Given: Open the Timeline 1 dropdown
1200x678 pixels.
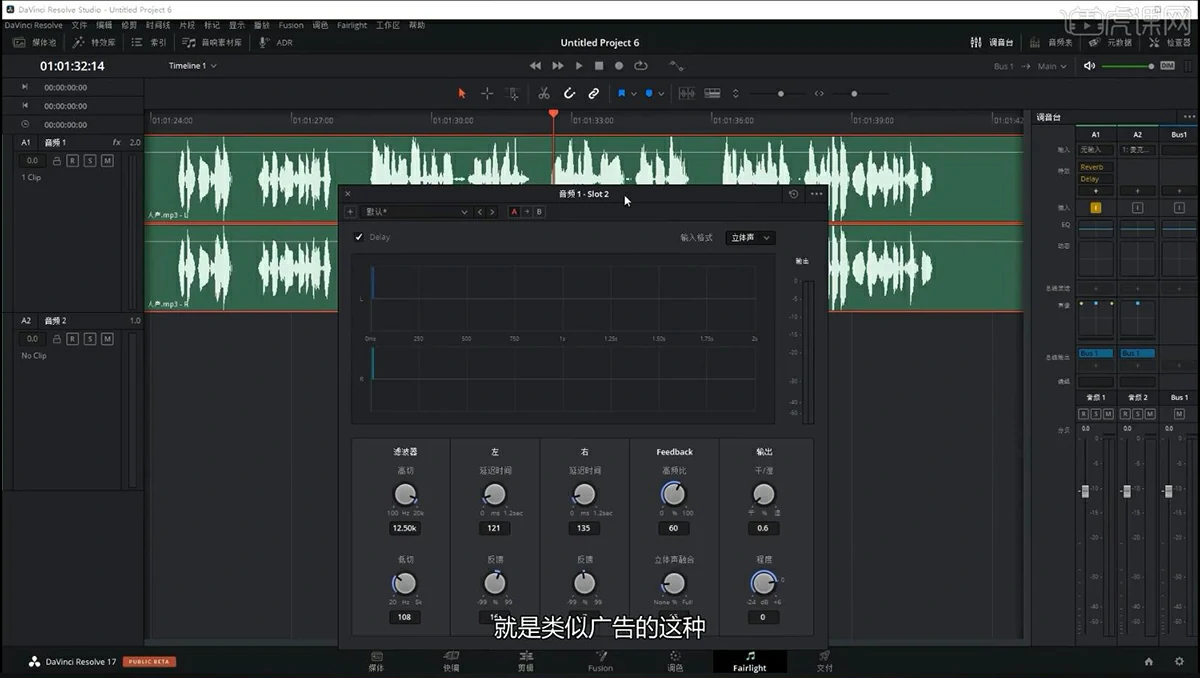Looking at the screenshot, I should (193, 66).
